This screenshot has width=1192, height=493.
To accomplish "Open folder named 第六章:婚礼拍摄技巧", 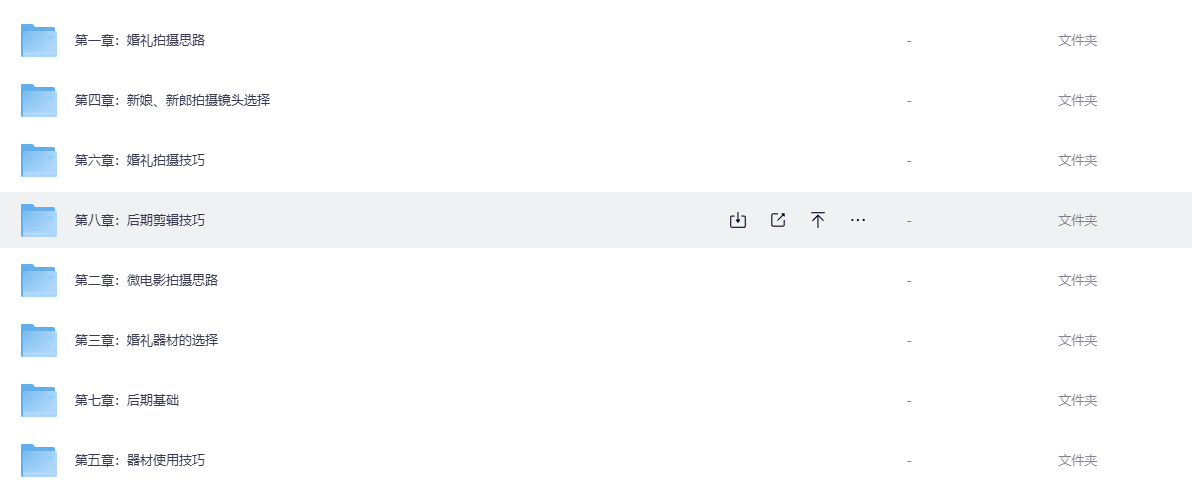I will pyautogui.click(x=140, y=161).
